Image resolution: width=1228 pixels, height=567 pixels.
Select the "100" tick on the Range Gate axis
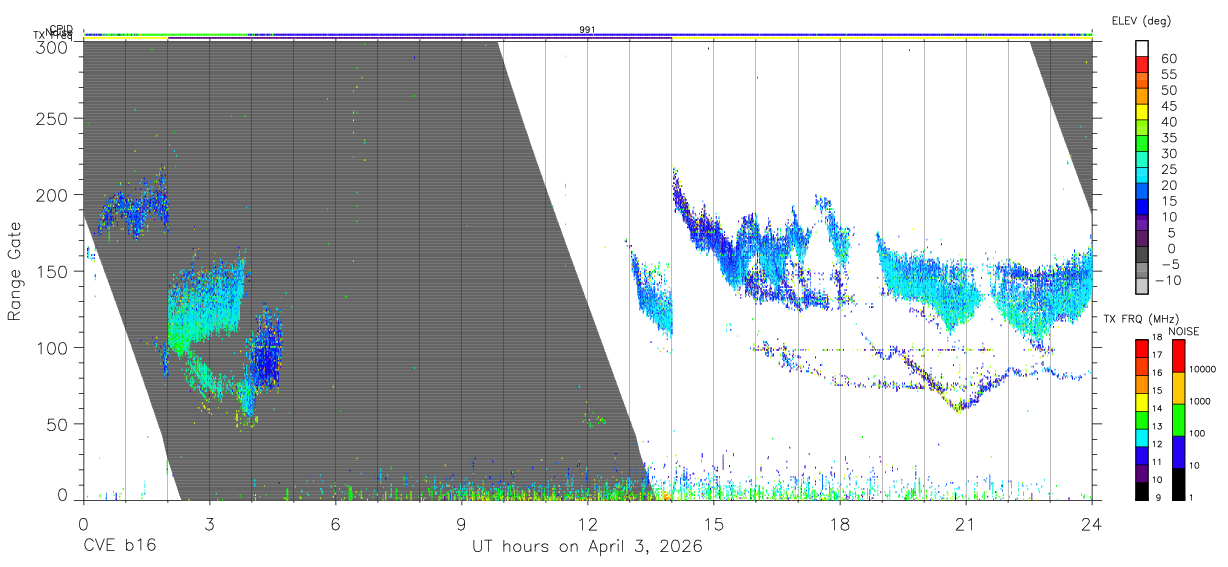point(51,347)
